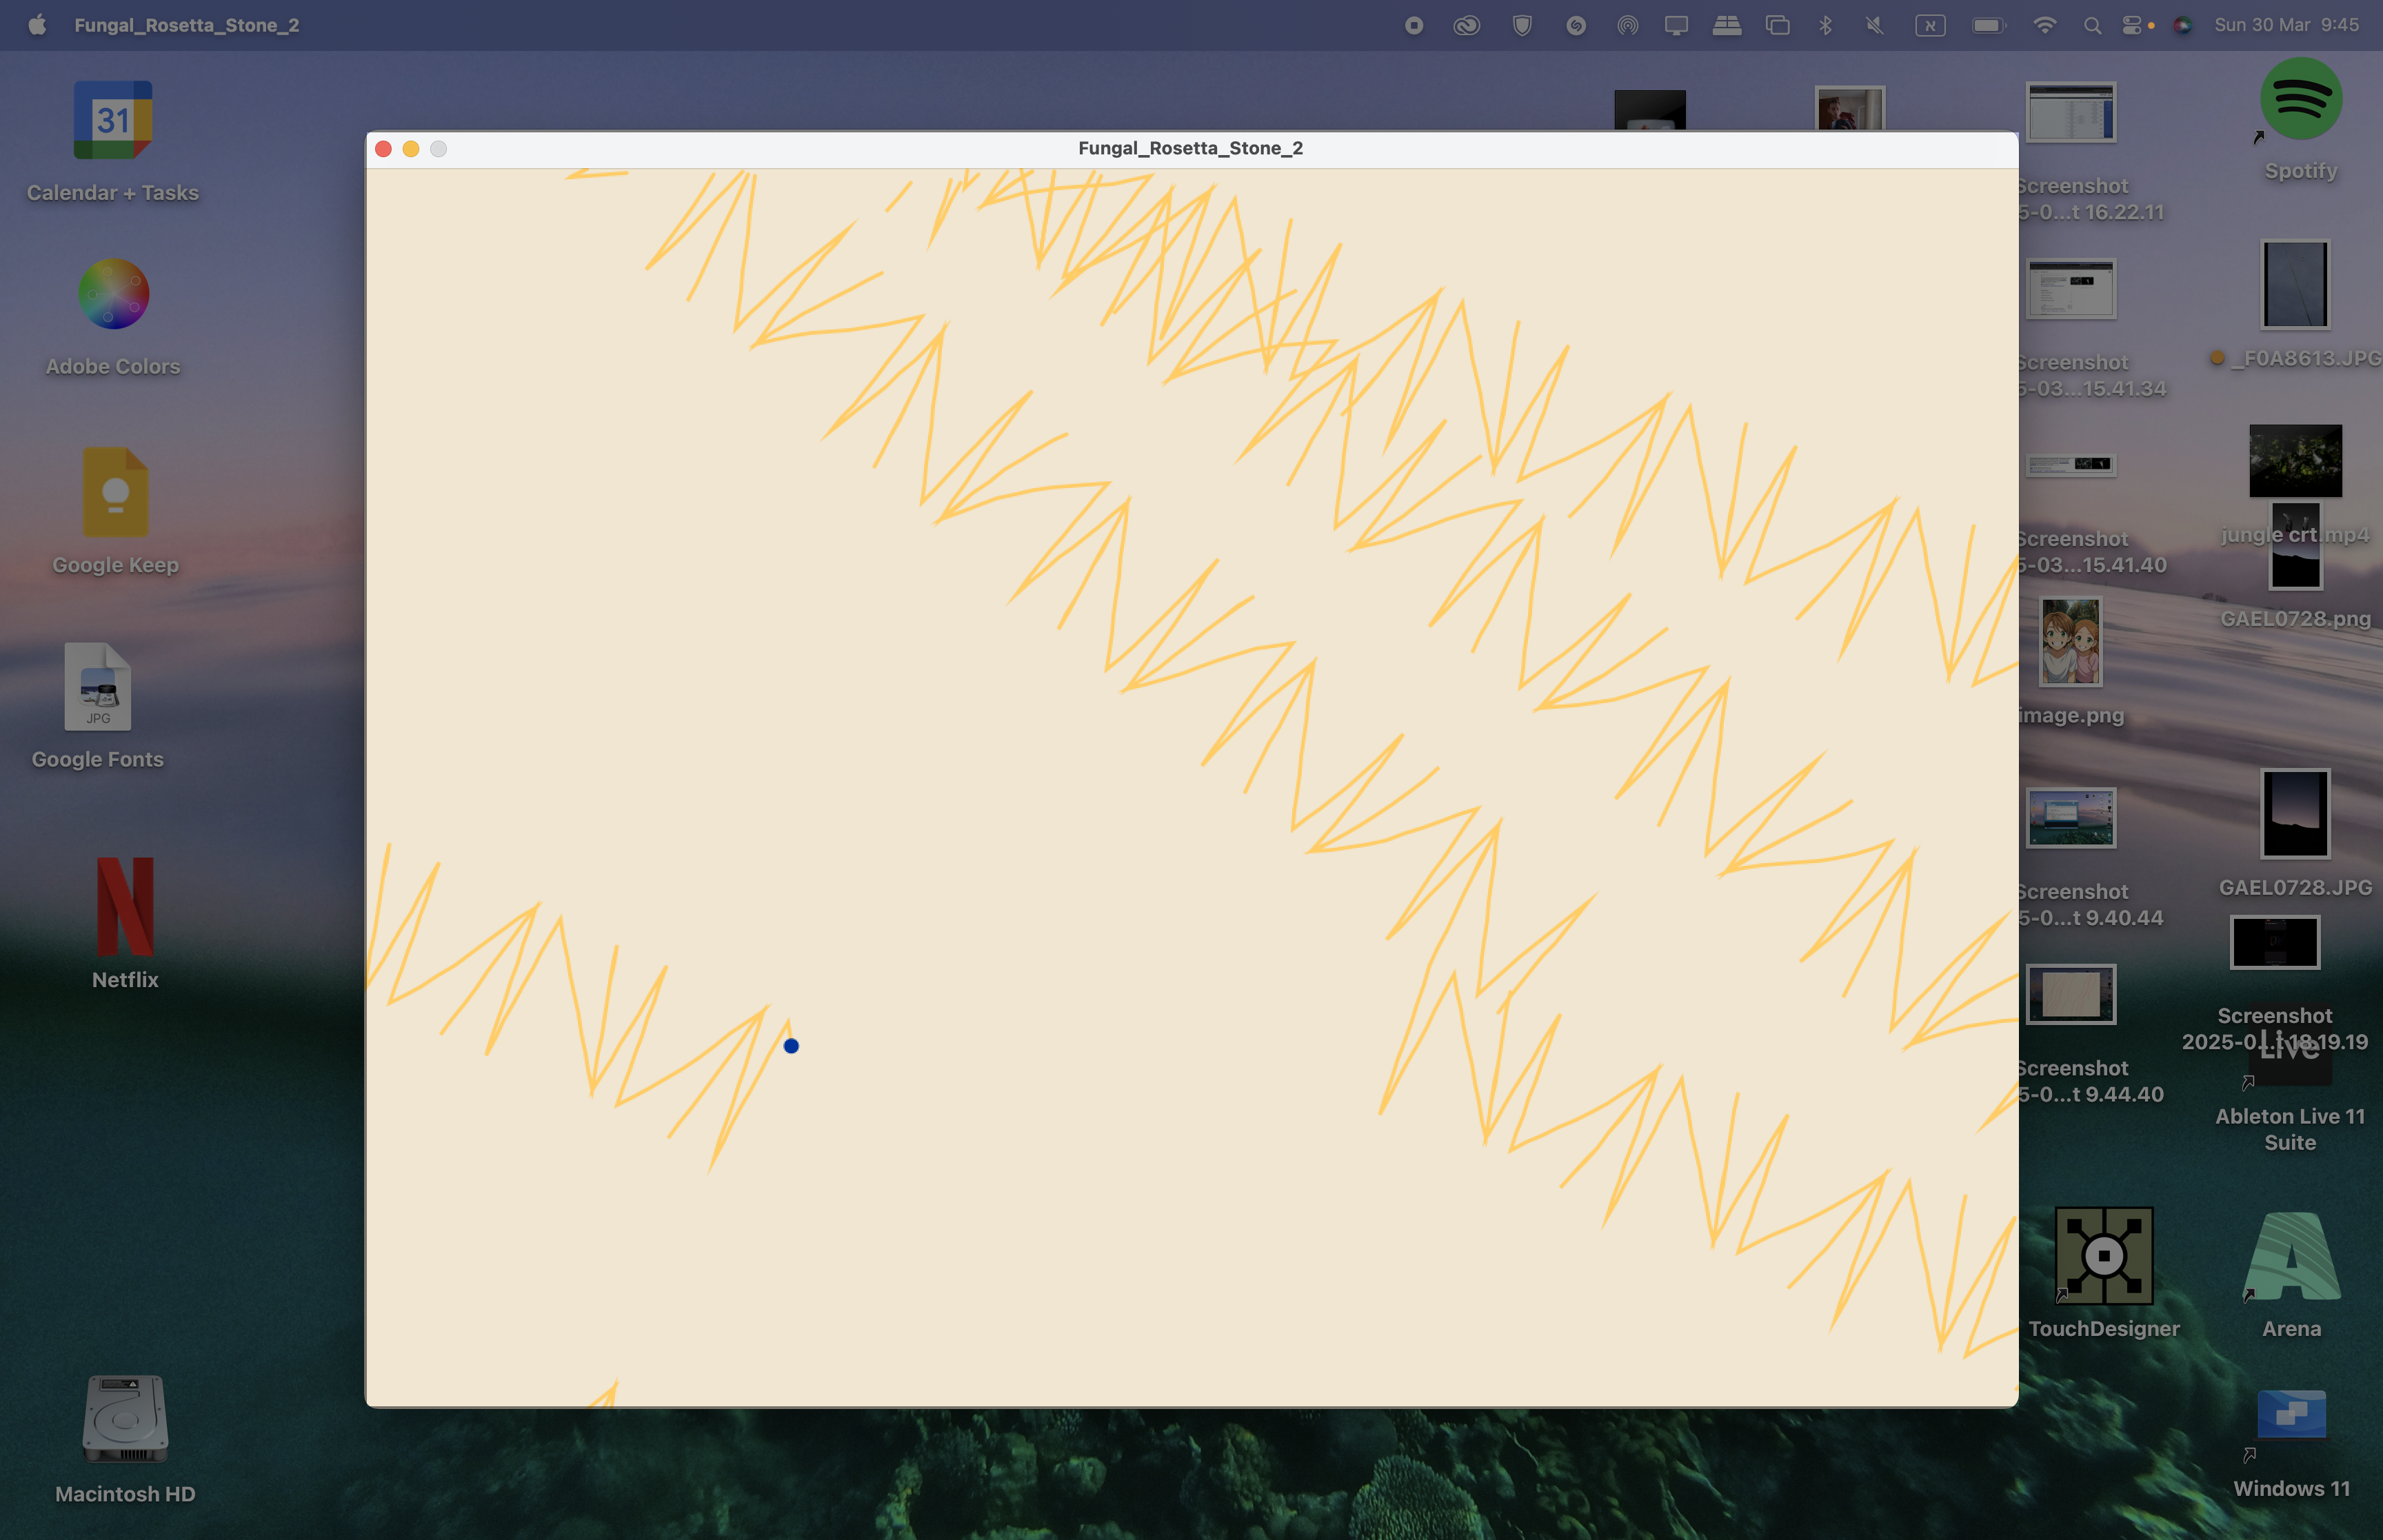Activate Siri from the menu bar
Image resolution: width=2383 pixels, height=1540 pixels.
pos(2183,25)
